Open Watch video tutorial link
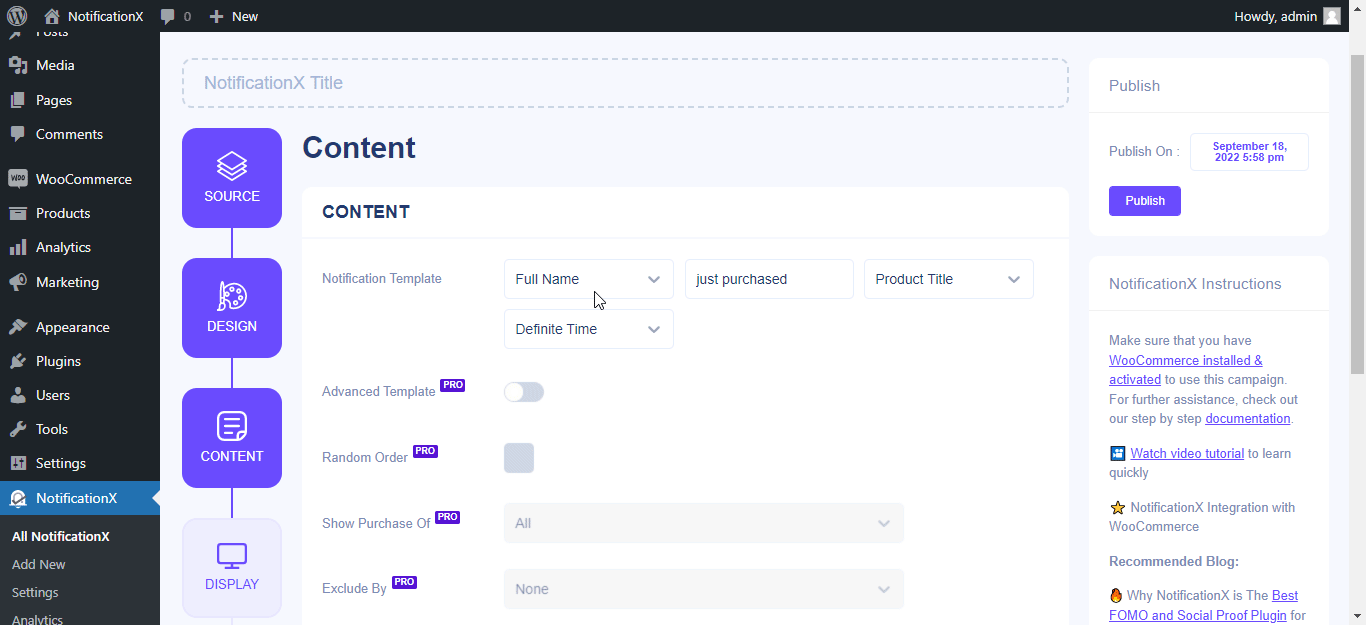This screenshot has height=625, width=1366. (x=1187, y=453)
